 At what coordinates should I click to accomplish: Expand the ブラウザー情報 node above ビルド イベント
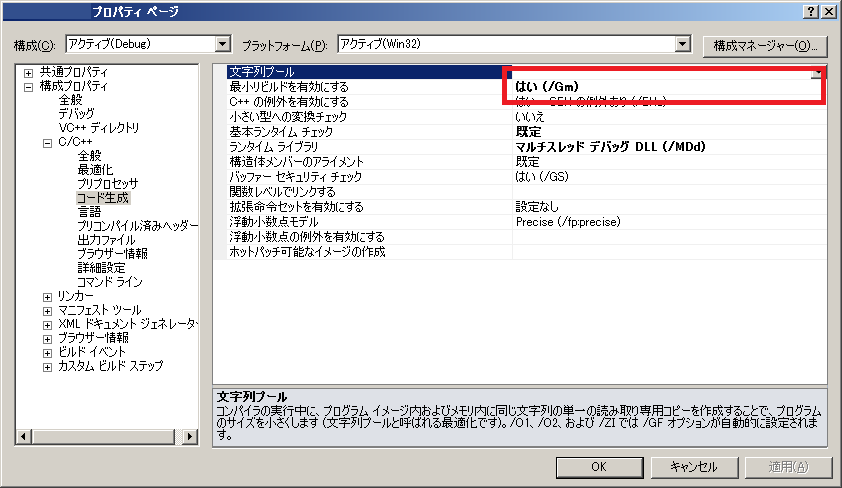[x=47, y=339]
